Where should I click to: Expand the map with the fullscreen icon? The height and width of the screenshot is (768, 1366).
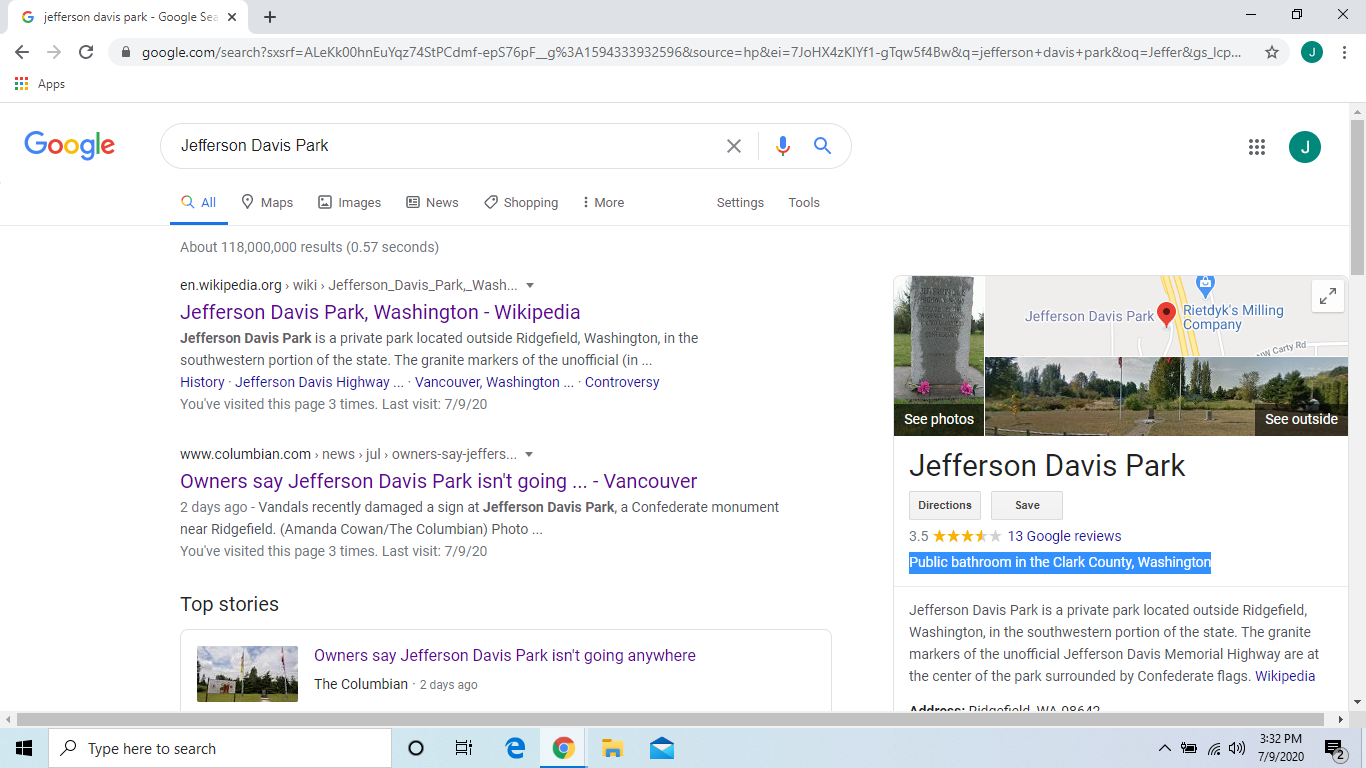coord(1328,296)
